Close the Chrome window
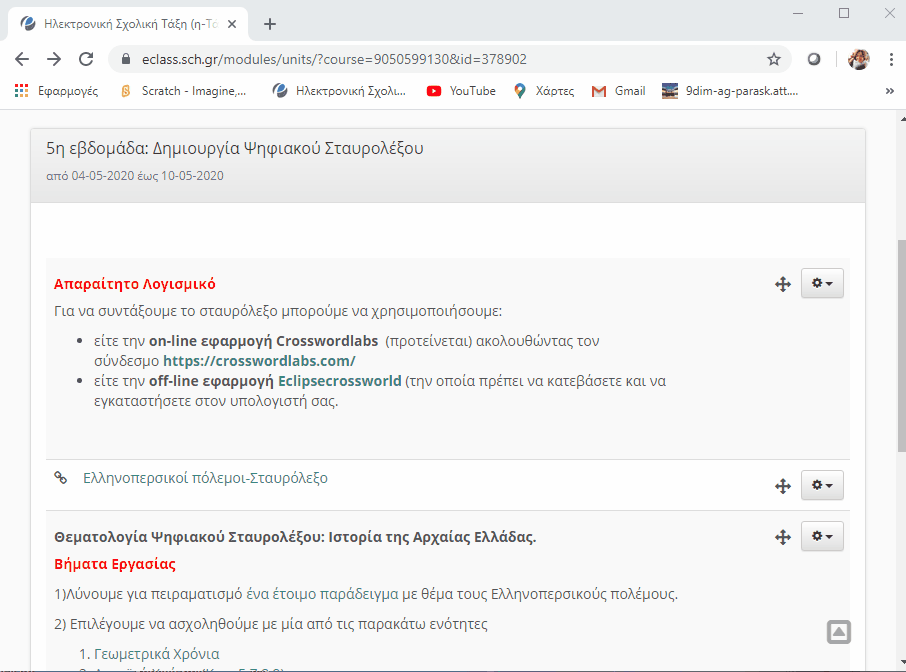The height and width of the screenshot is (672, 906). 890,13
